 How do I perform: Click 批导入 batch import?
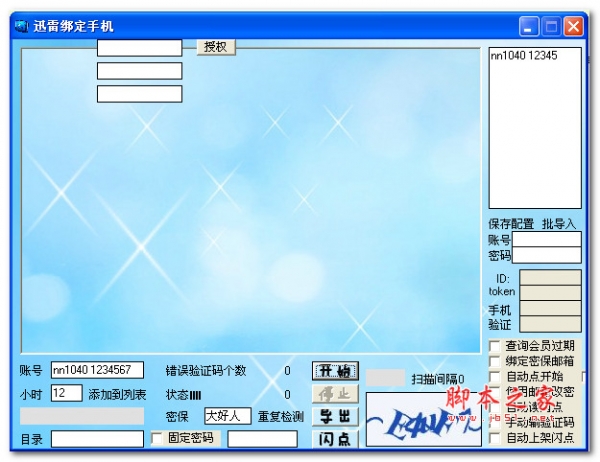(x=559, y=224)
